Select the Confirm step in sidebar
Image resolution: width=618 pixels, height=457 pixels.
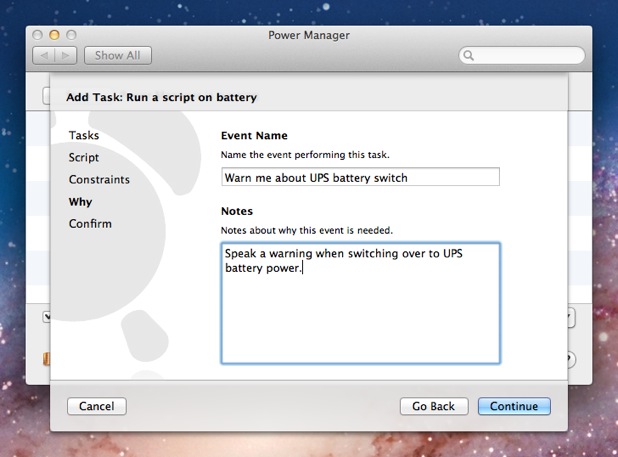click(90, 224)
